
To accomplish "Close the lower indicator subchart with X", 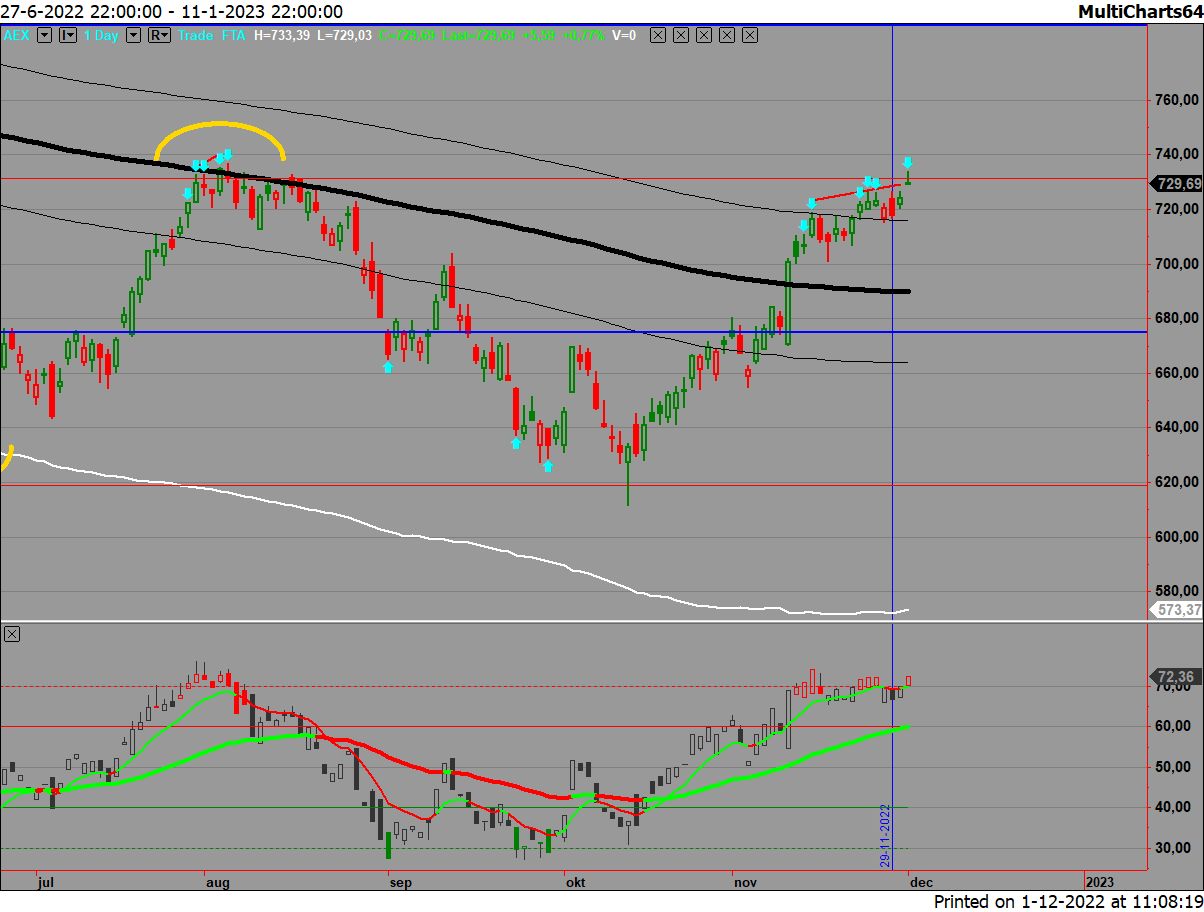I will [x=12, y=635].
